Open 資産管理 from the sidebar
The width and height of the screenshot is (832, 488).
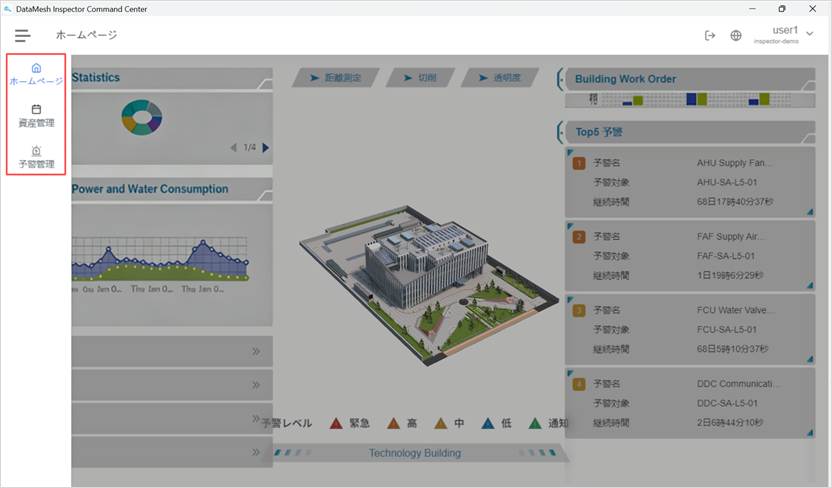click(36, 115)
